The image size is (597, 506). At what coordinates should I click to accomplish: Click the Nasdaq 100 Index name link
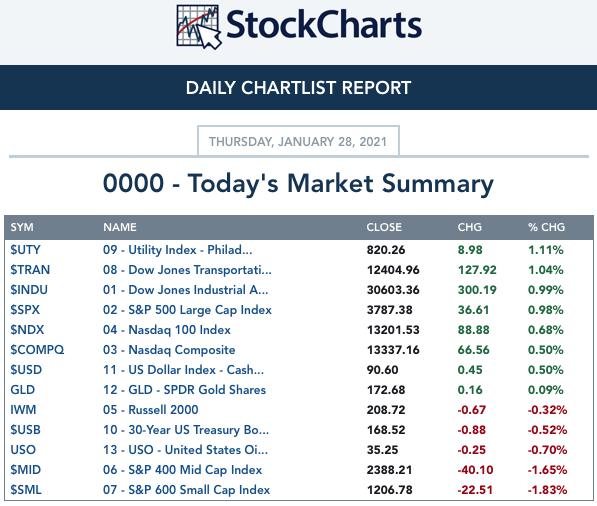(x=167, y=330)
